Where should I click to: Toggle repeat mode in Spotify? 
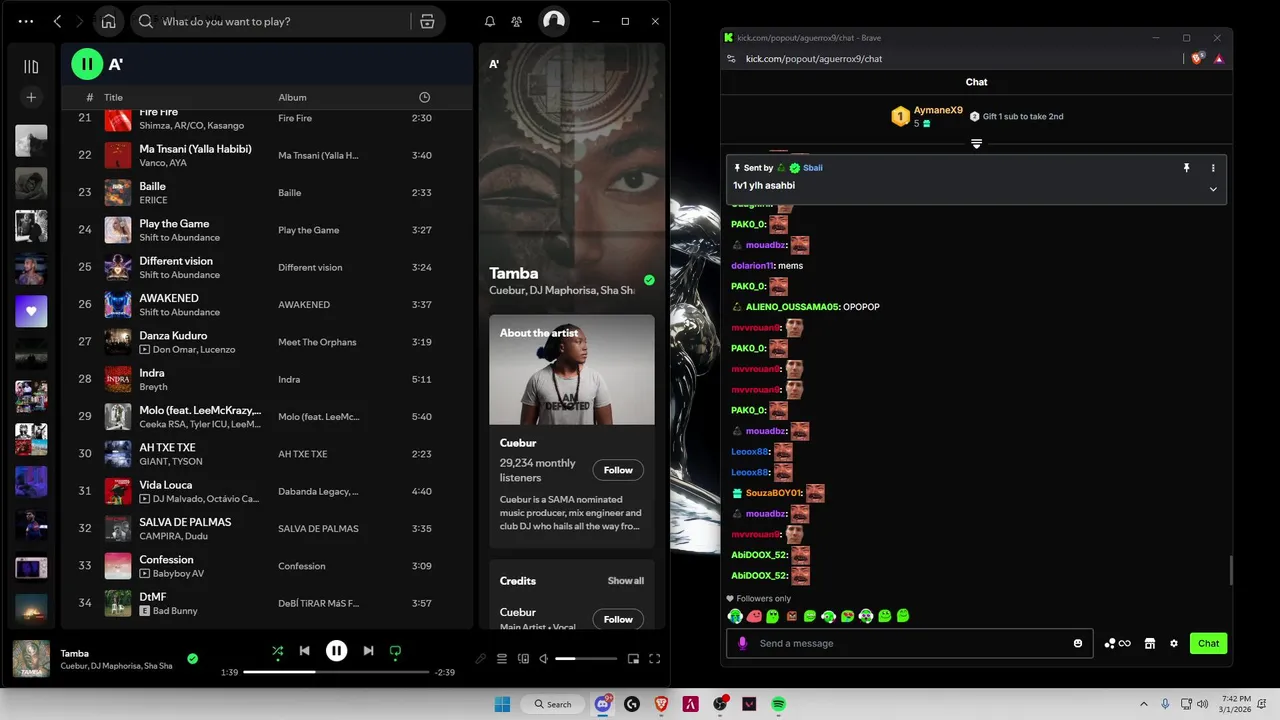pyautogui.click(x=396, y=651)
